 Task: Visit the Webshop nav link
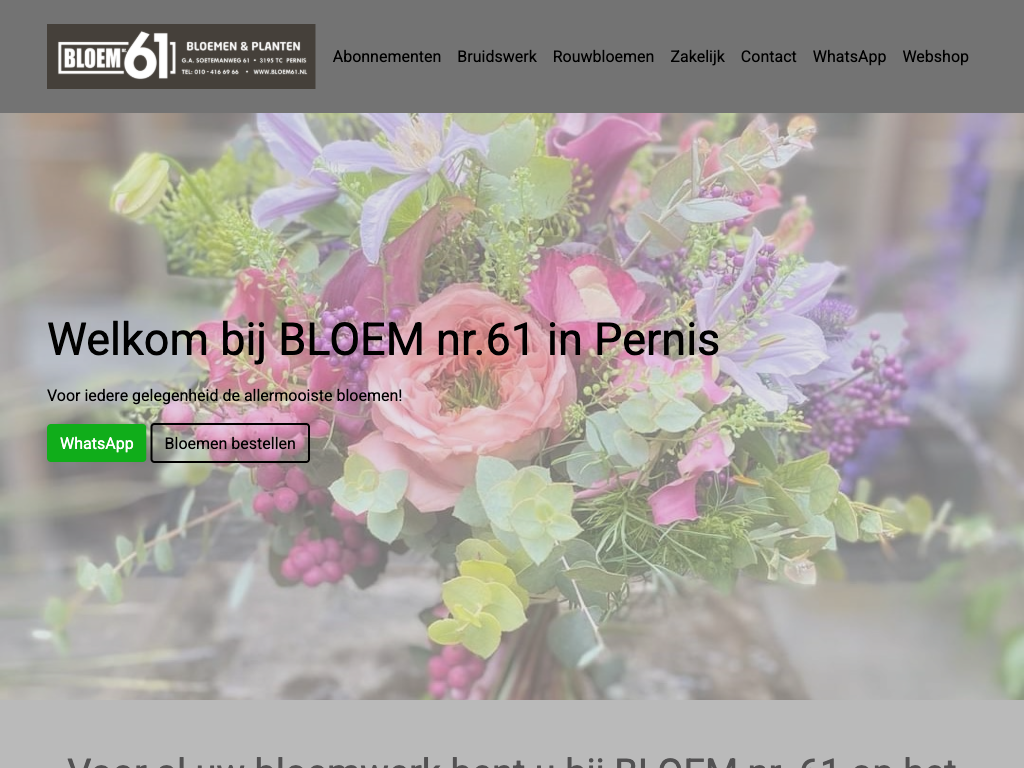935,57
